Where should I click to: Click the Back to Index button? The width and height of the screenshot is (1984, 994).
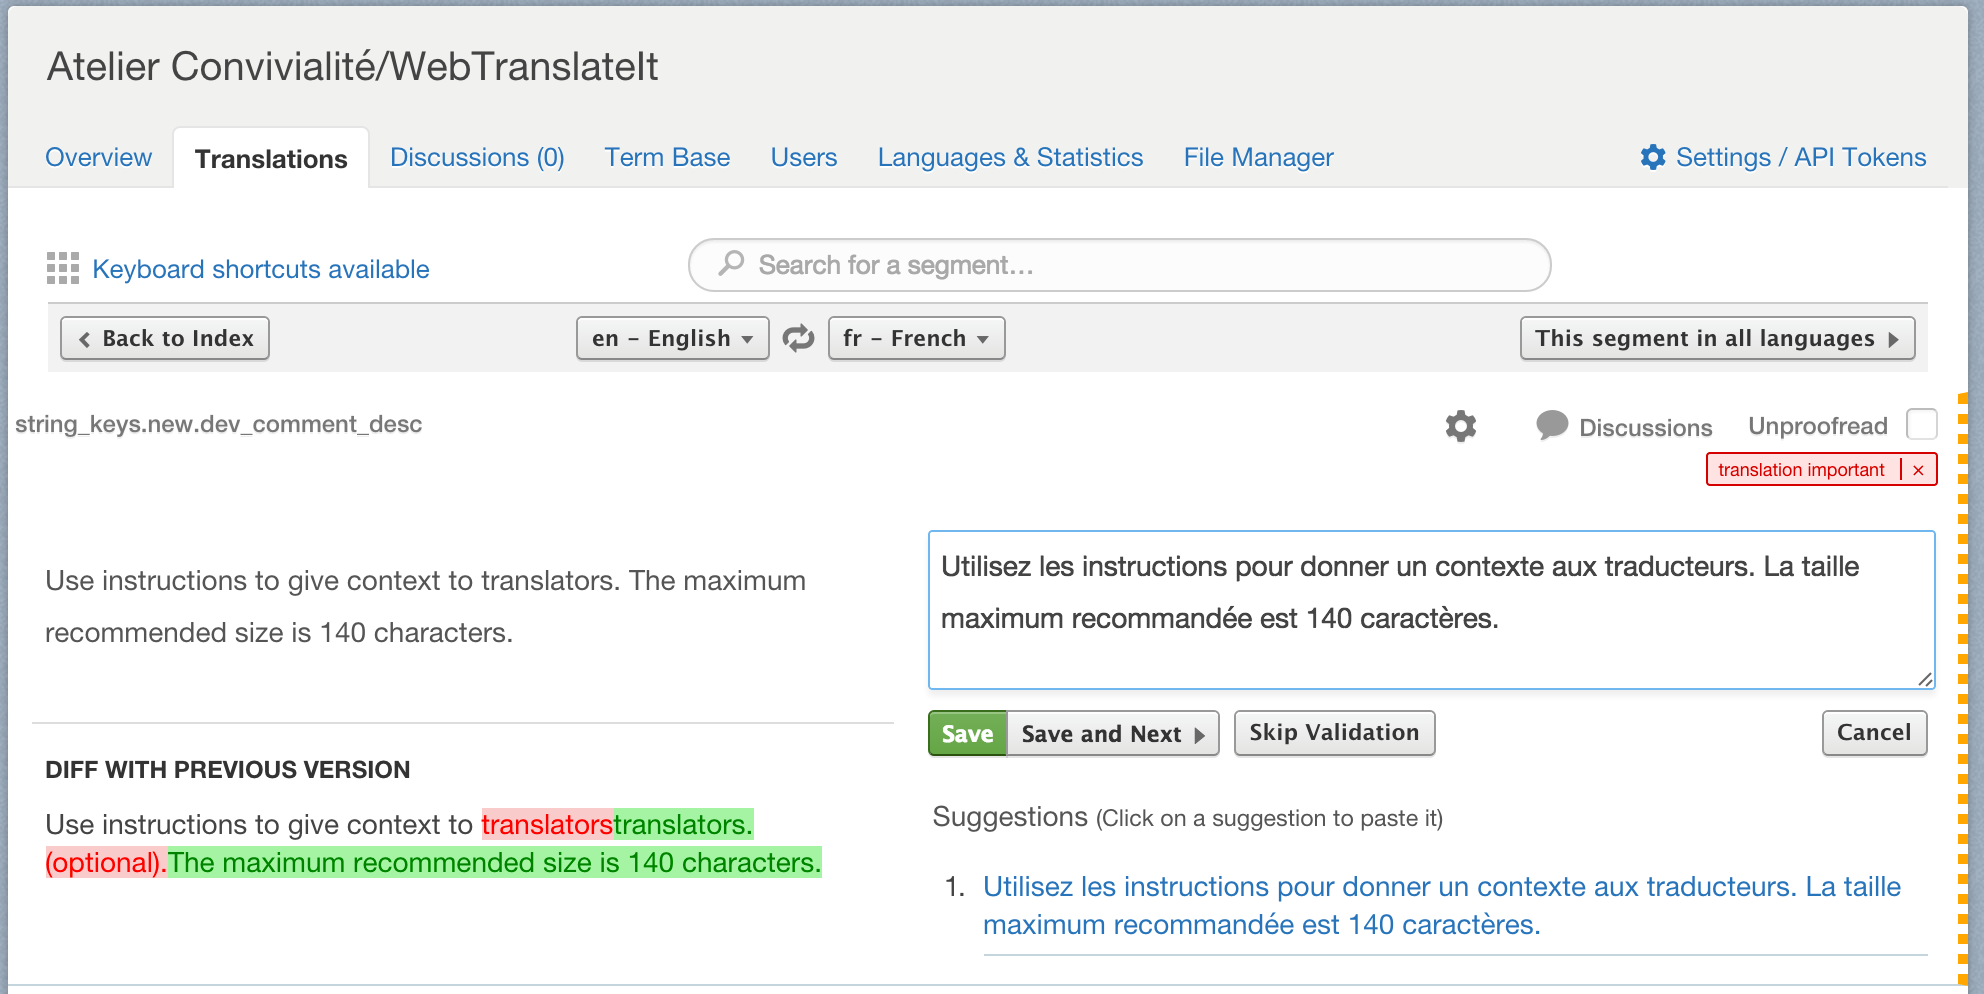coord(165,338)
